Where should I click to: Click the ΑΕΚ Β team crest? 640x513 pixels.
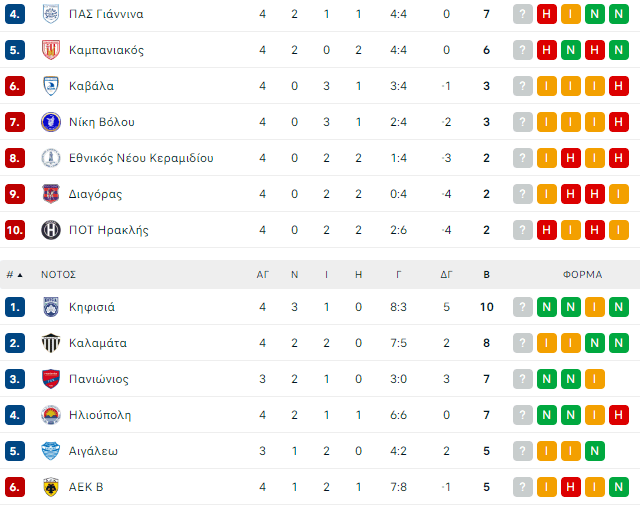click(x=51, y=487)
